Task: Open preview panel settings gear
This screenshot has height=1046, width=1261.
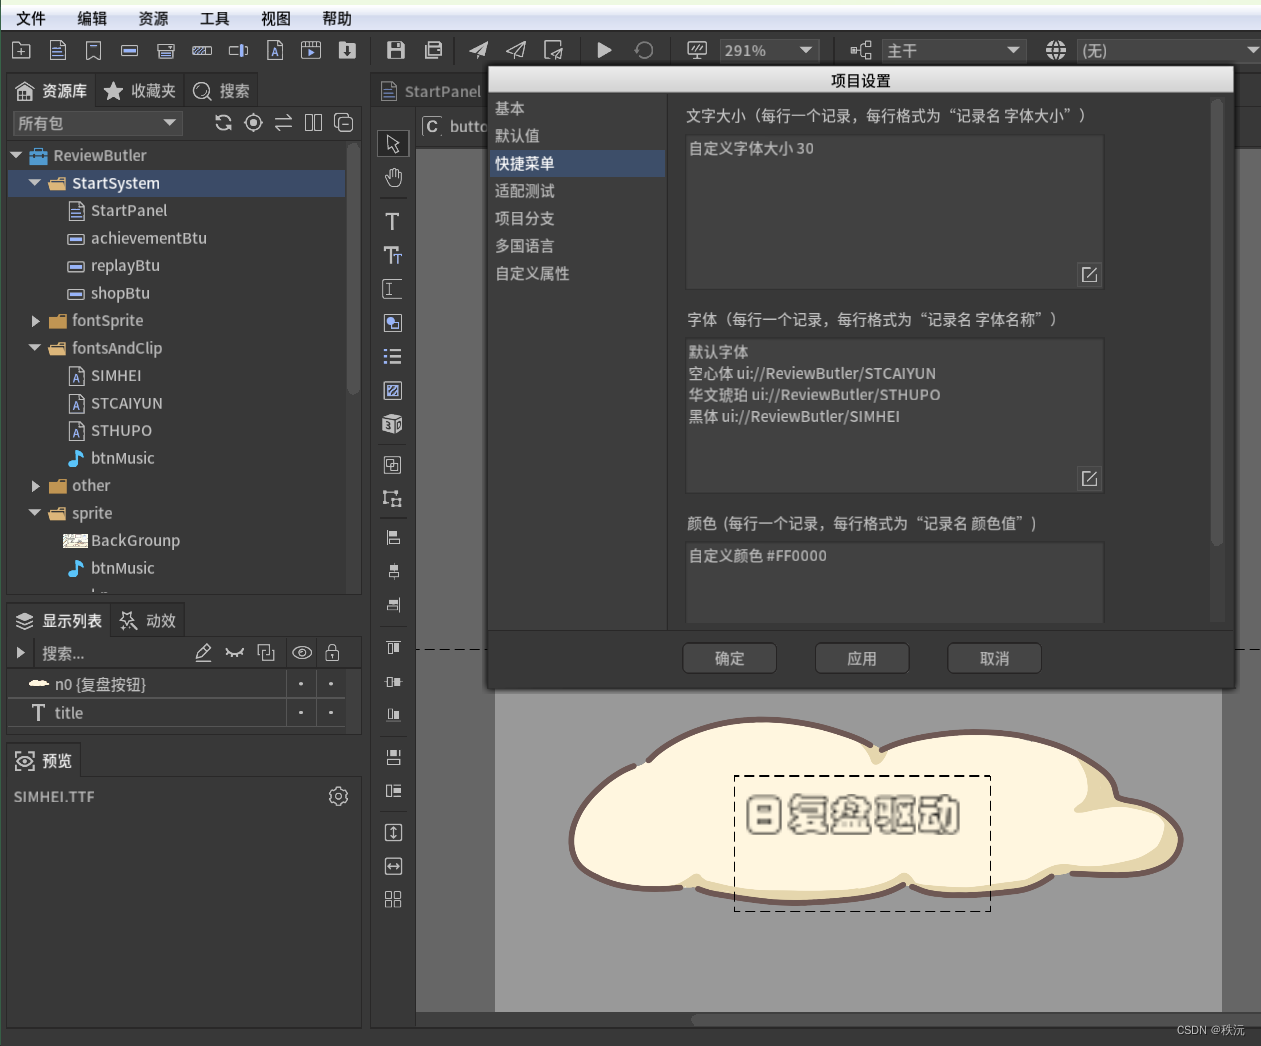Action: pyautogui.click(x=339, y=796)
